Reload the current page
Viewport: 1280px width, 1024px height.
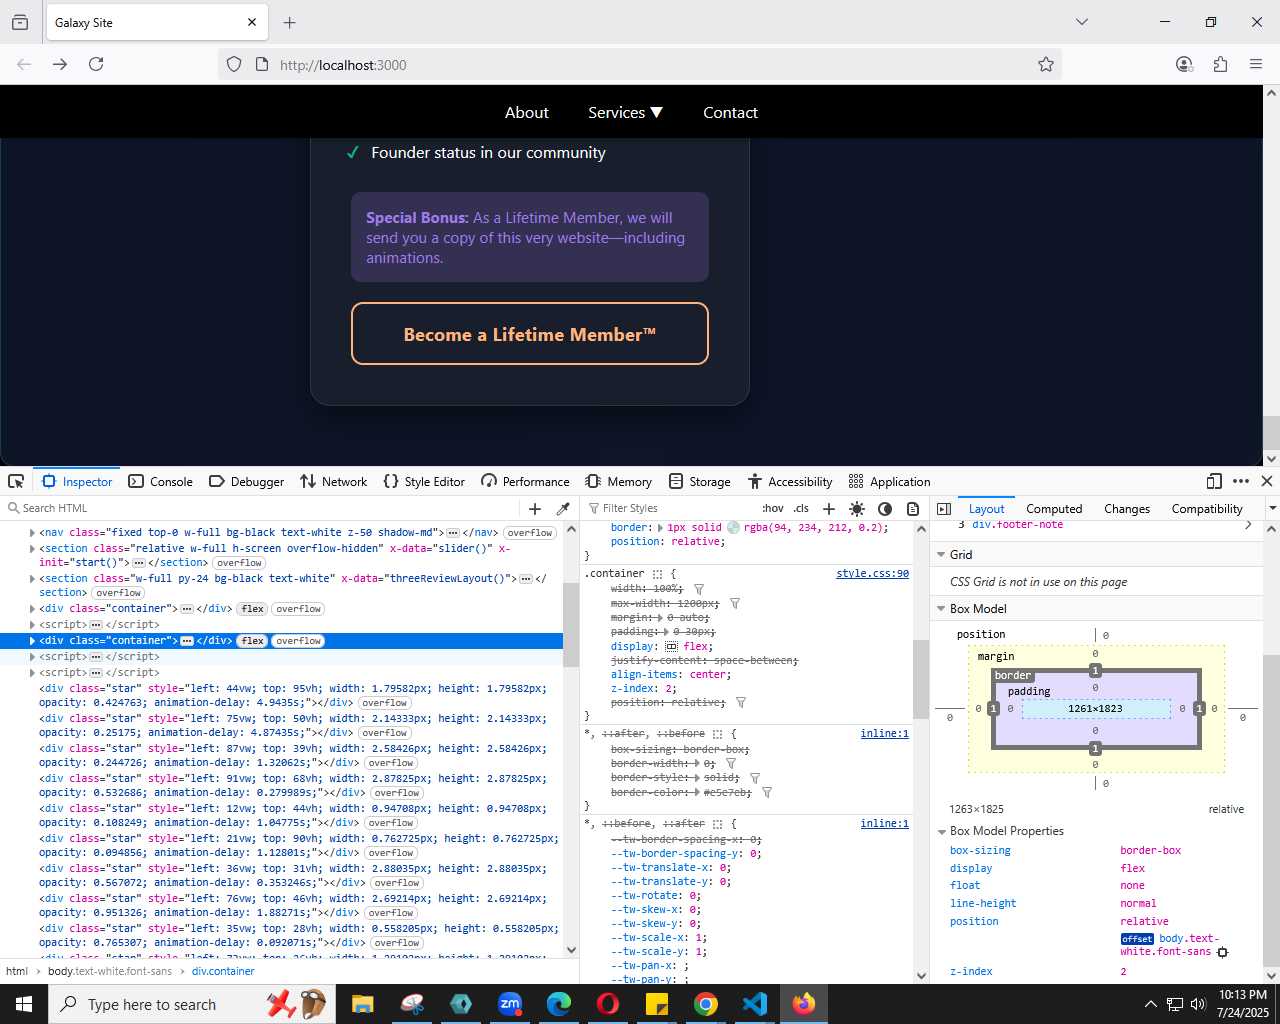(96, 64)
